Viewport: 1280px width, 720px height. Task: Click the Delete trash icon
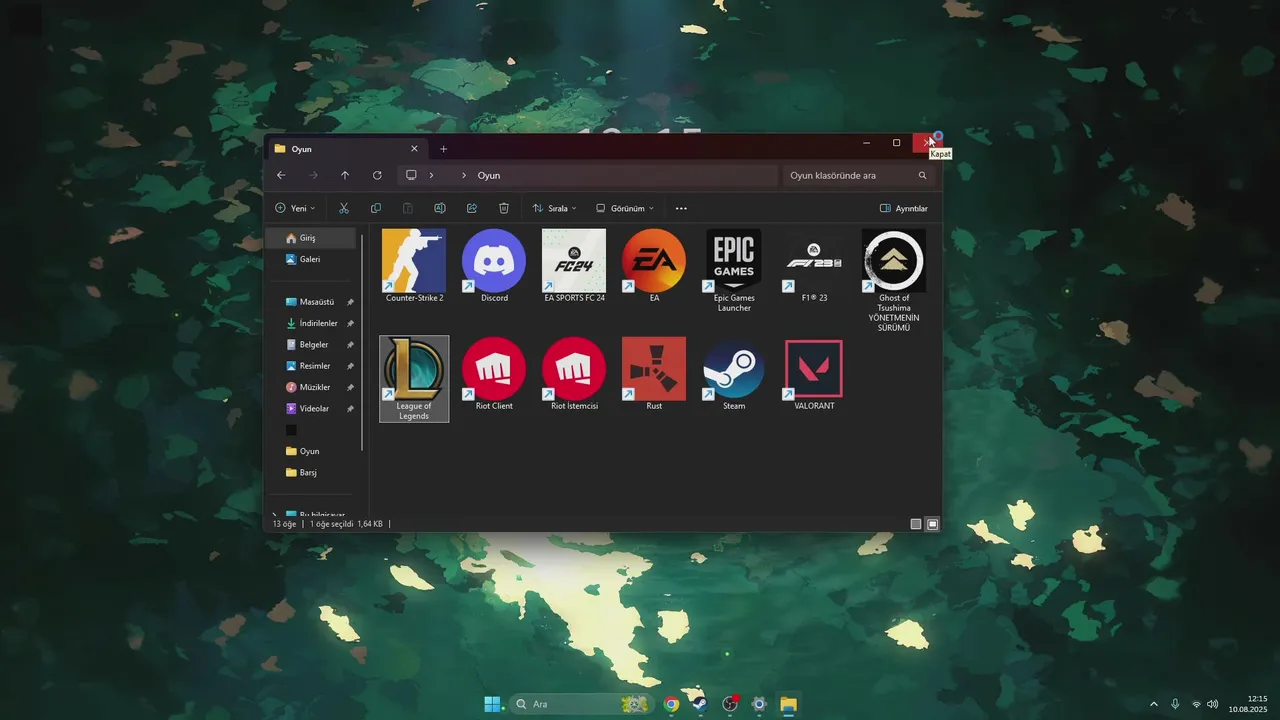[x=504, y=208]
